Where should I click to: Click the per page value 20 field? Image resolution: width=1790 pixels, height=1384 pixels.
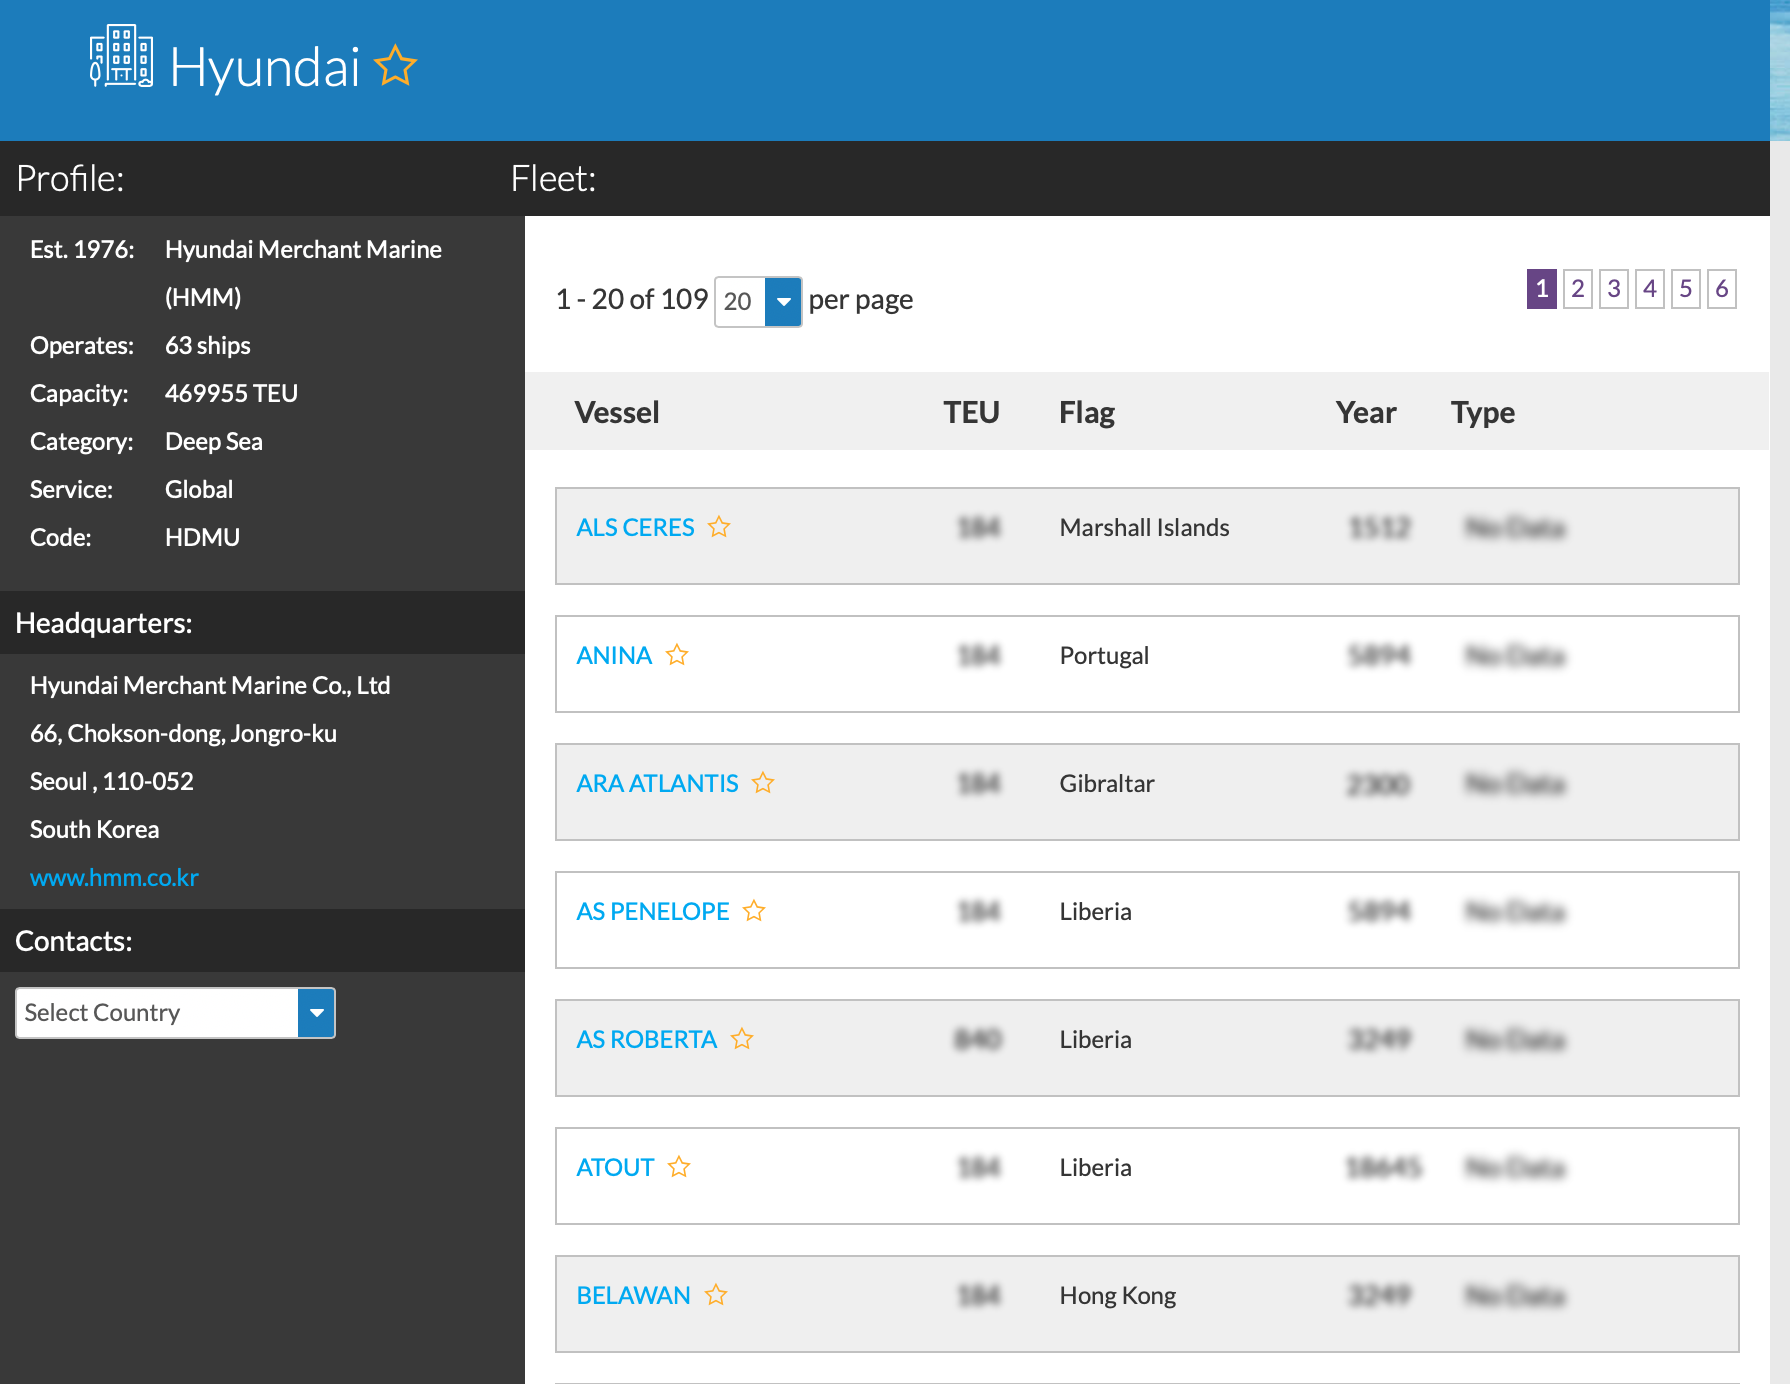pos(740,301)
